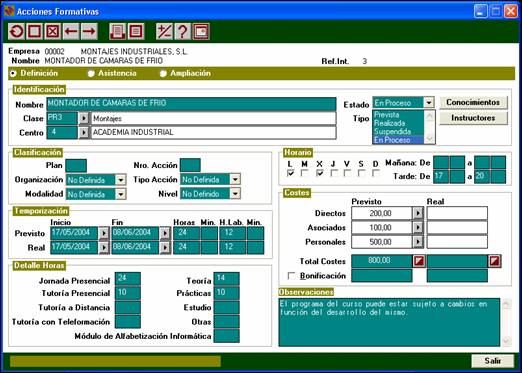
Task: Open the plus/minus calculator toolbar icon
Action: [164, 32]
